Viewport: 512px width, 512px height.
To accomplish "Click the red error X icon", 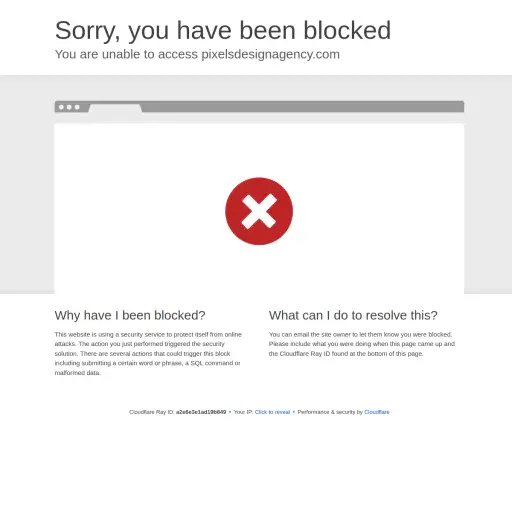I will pyautogui.click(x=259, y=211).
